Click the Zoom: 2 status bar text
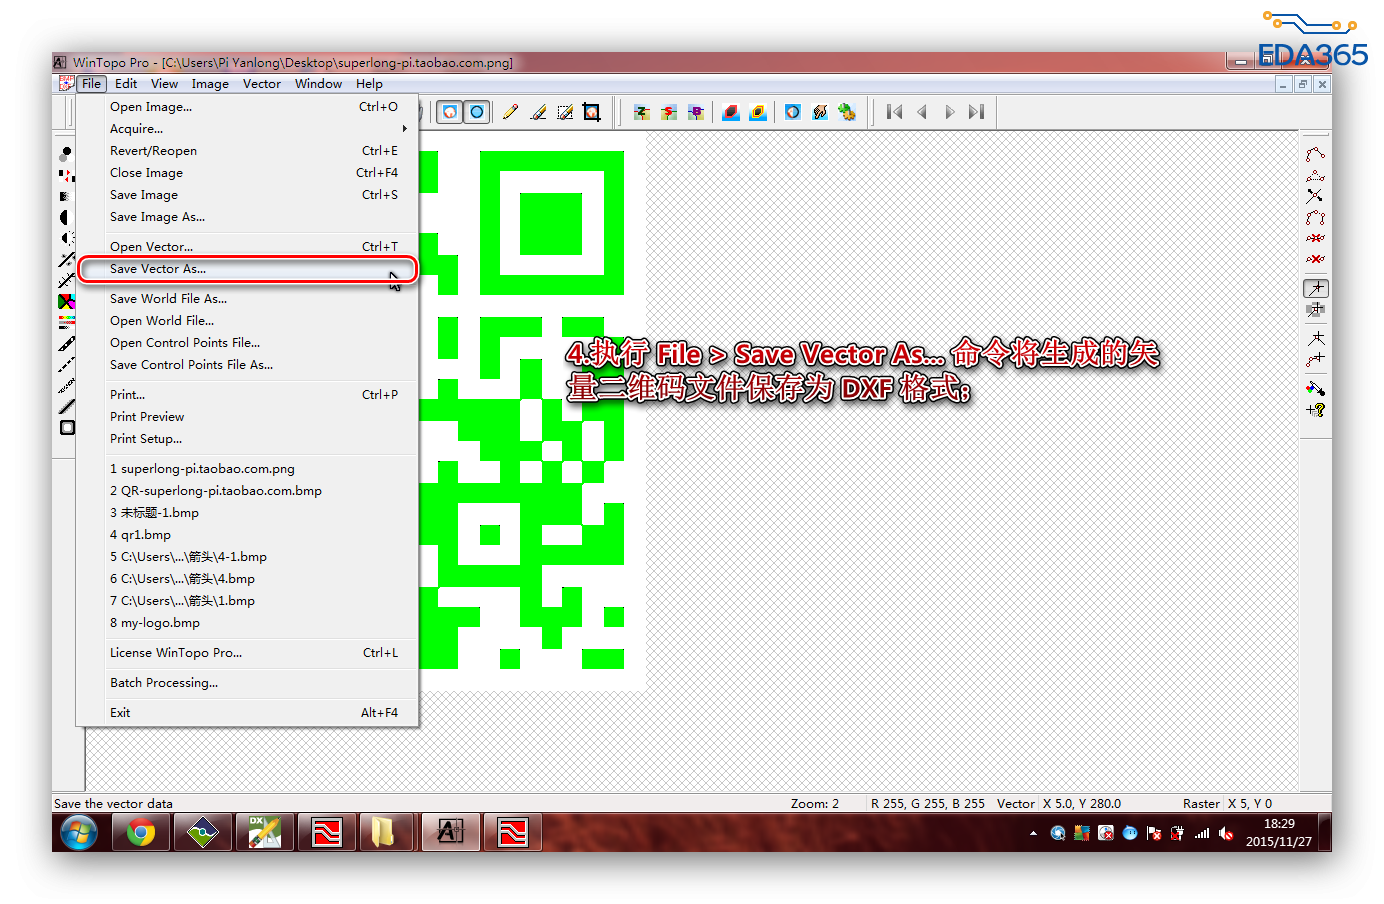 (815, 804)
